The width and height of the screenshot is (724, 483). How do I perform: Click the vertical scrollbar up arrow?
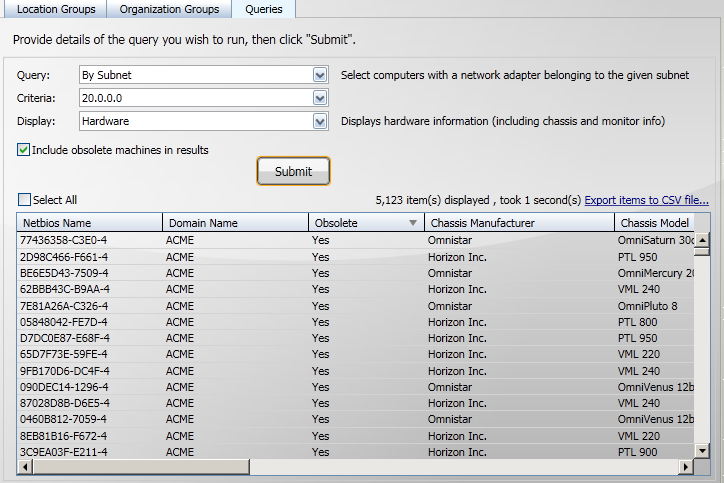702,240
